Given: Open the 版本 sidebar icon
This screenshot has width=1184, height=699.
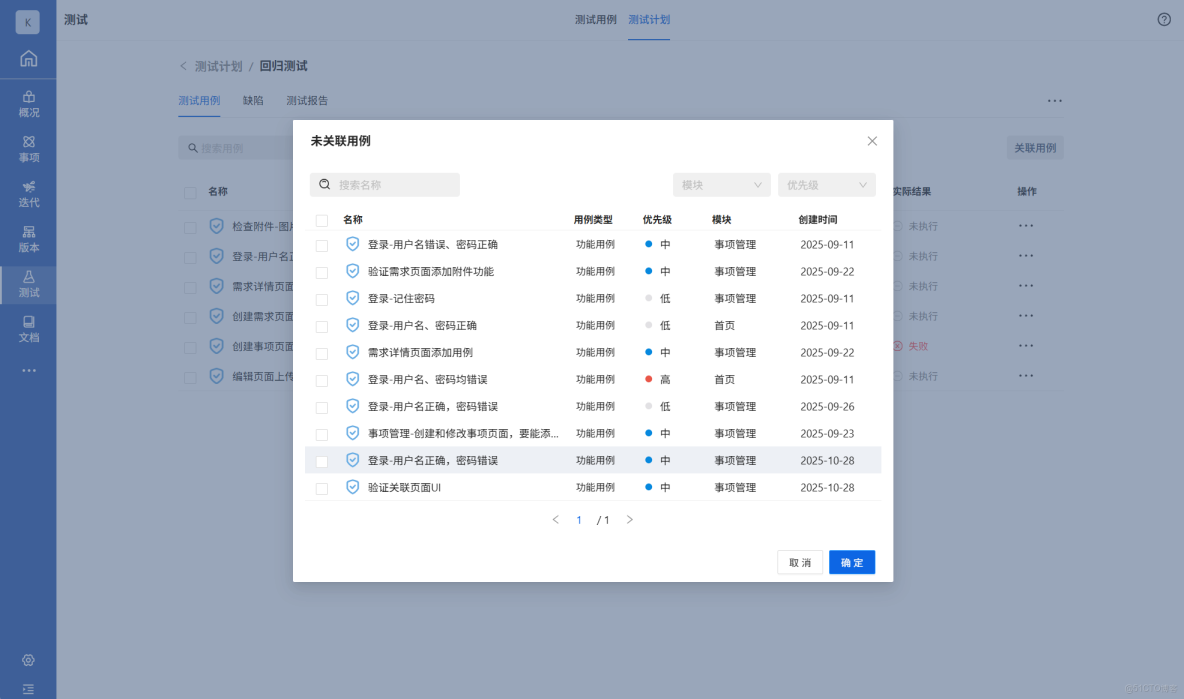Looking at the screenshot, I should tap(28, 240).
